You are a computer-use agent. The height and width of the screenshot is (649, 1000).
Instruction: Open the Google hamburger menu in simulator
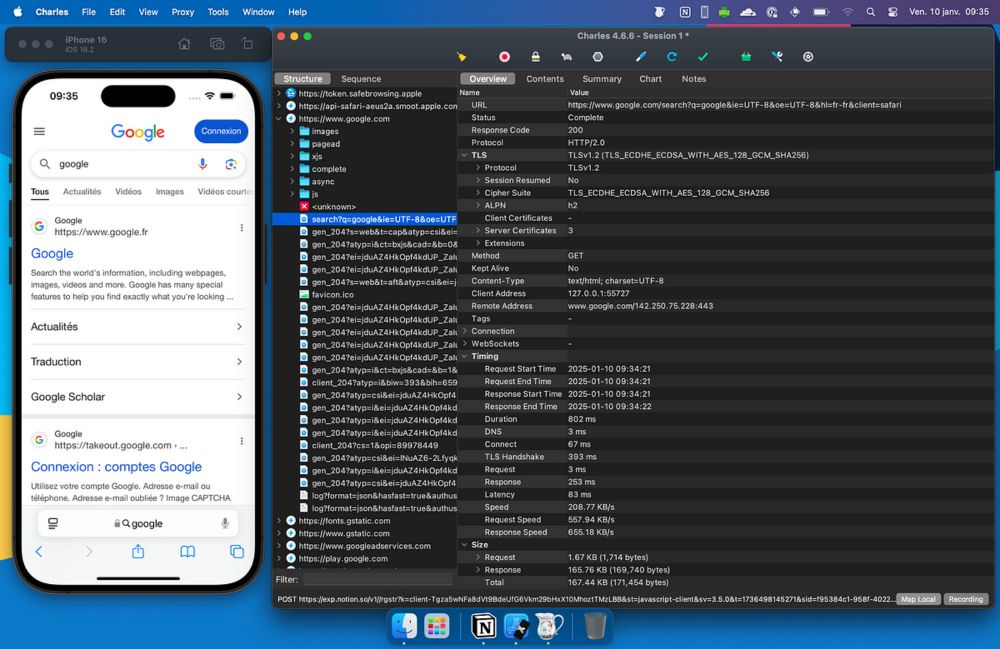[x=40, y=131]
